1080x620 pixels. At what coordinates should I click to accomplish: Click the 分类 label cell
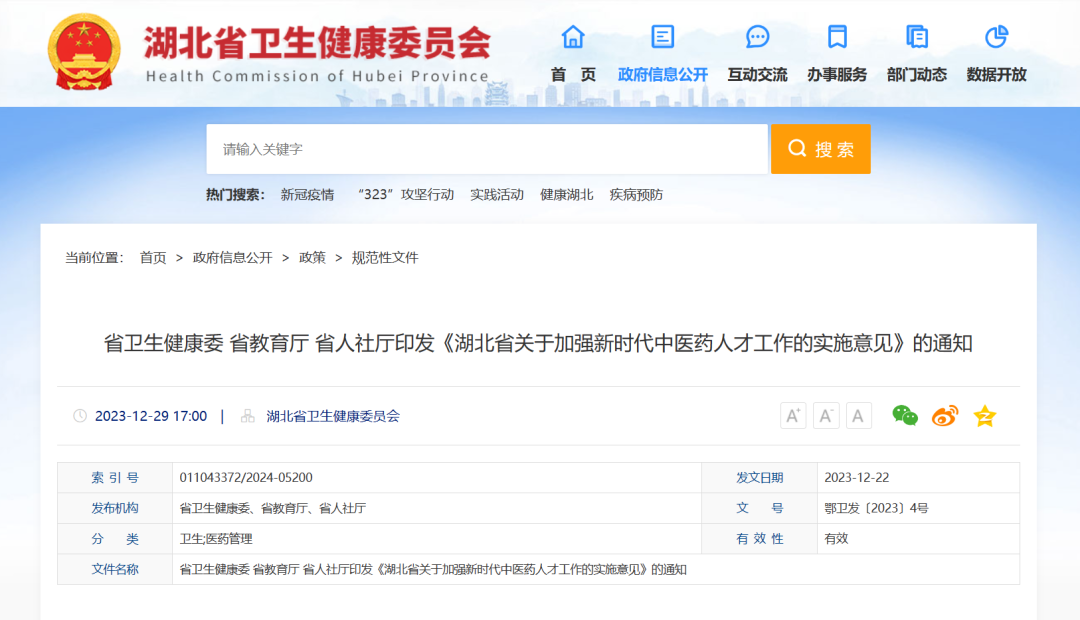[x=115, y=539]
